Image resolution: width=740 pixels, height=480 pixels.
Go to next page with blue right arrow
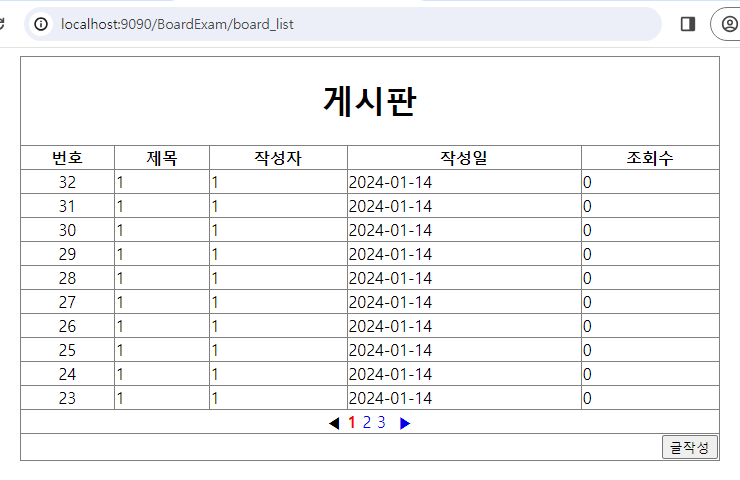click(405, 423)
